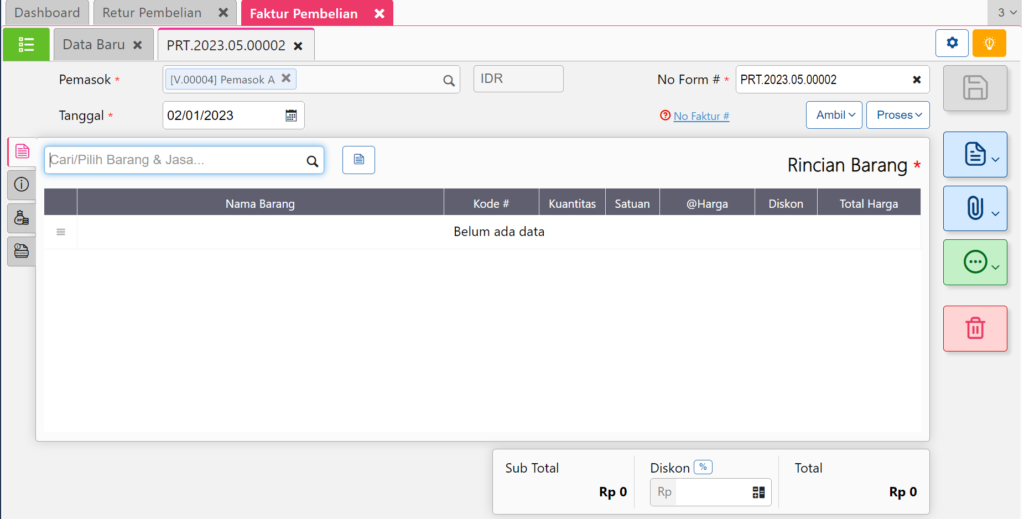The height and width of the screenshot is (519, 1024).
Task: Click the calendar icon in Tanggal field
Action: coord(291,115)
